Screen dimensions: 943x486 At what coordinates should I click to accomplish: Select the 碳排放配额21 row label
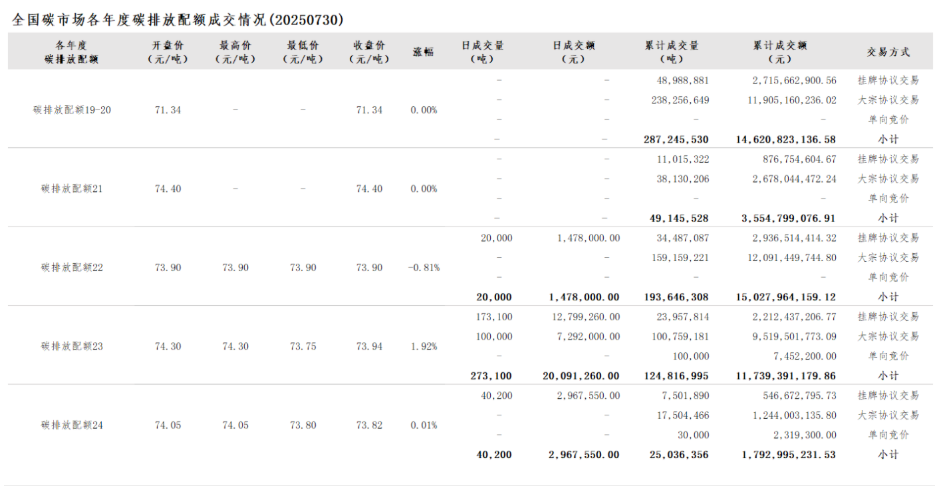click(x=72, y=189)
